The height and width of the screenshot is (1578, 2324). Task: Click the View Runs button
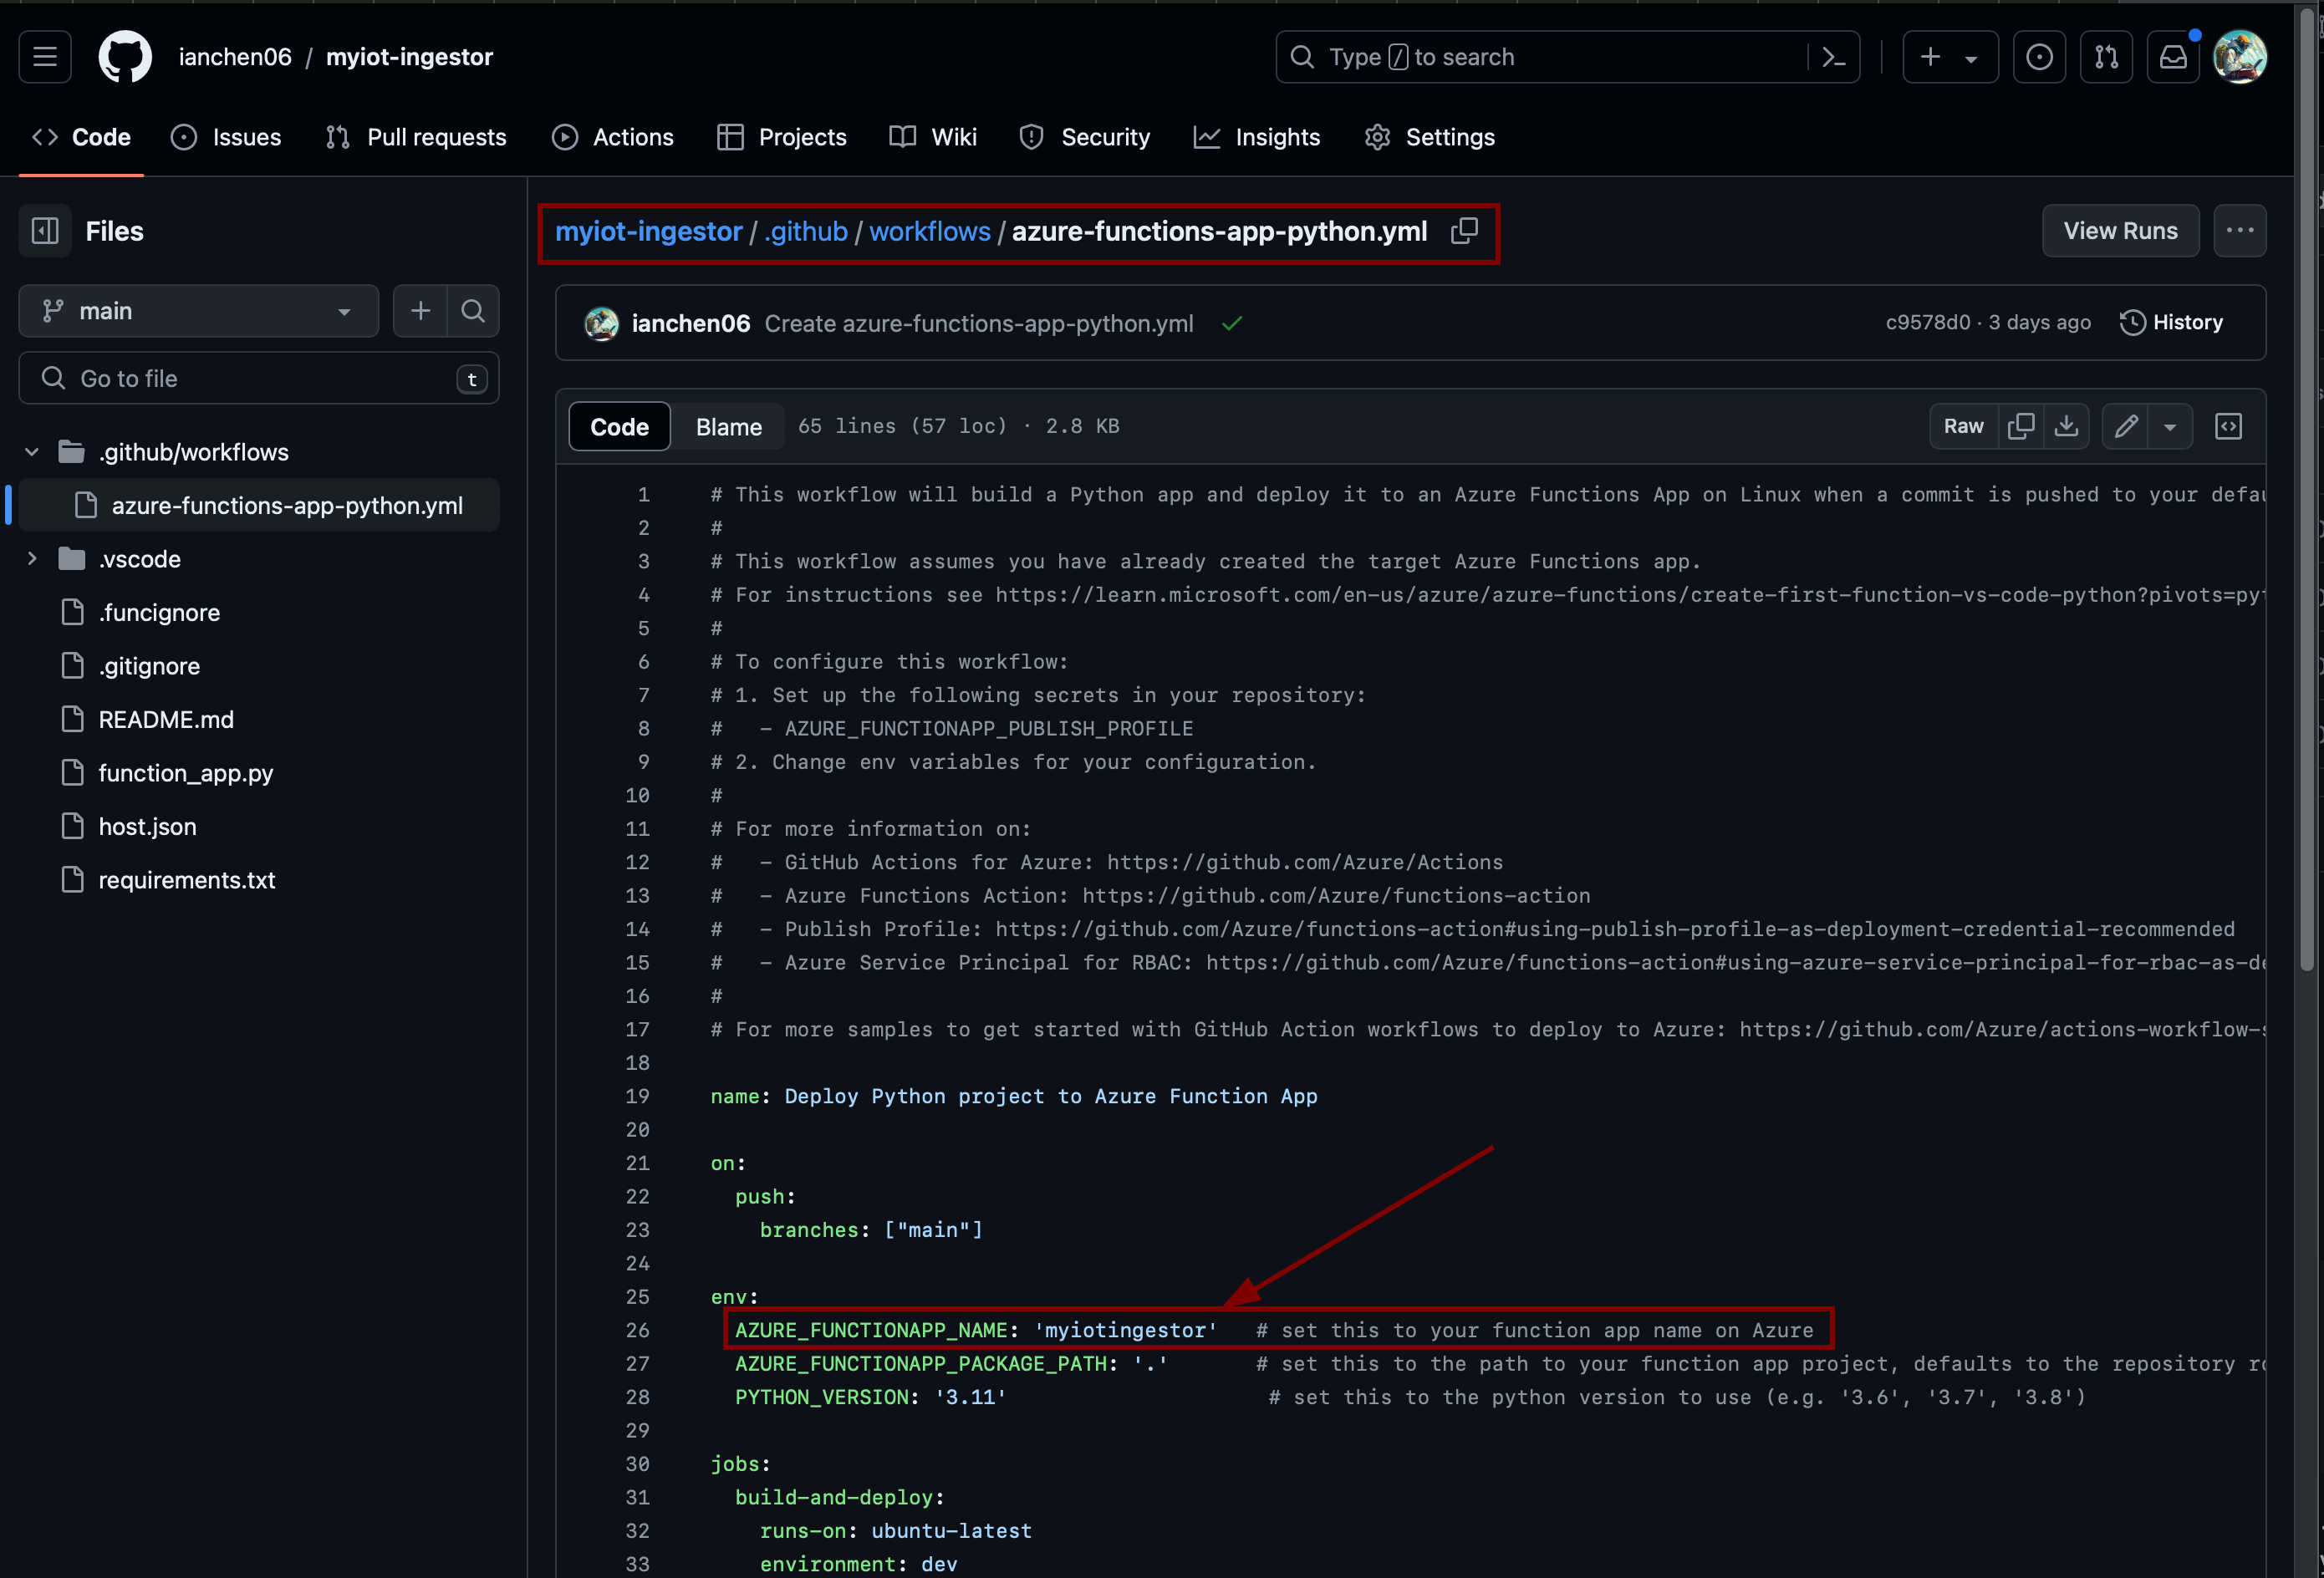click(x=2119, y=231)
